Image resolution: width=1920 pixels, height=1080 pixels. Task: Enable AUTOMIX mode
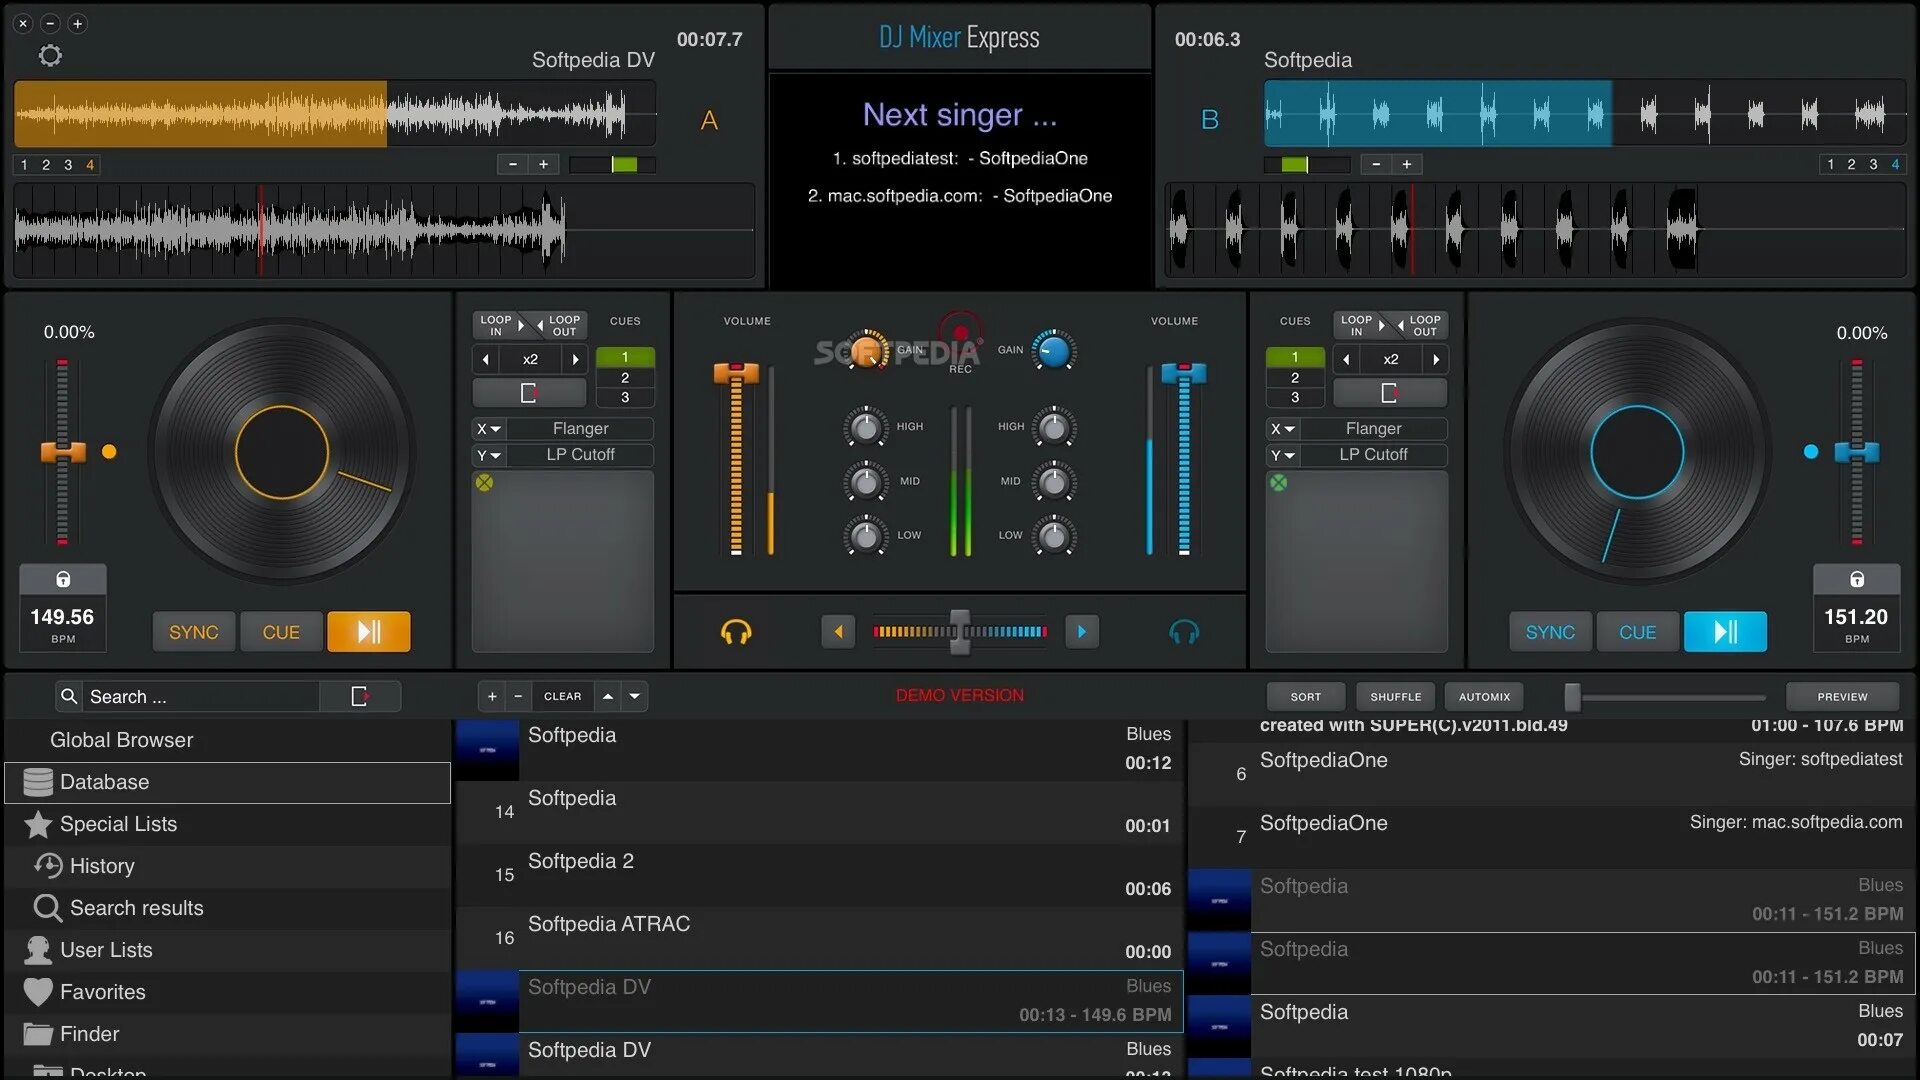1484,697
